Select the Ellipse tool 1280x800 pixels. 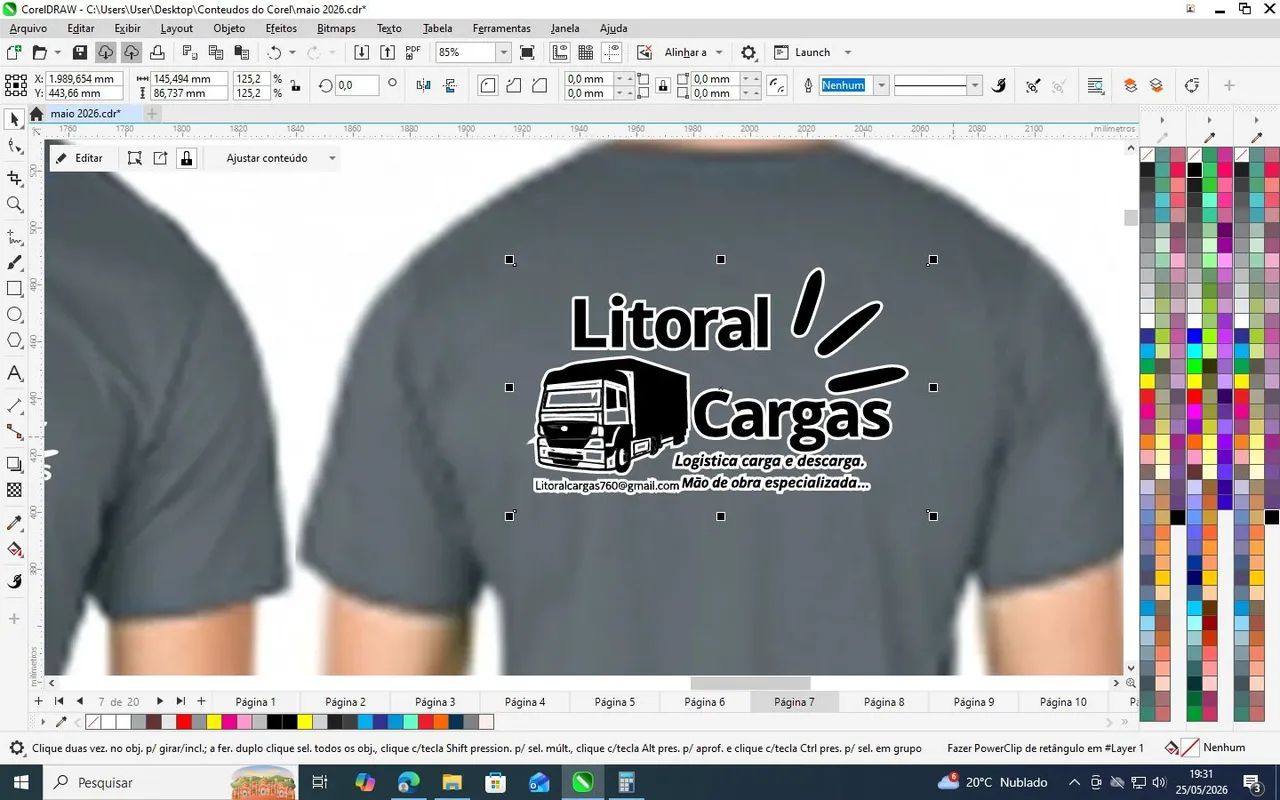[14, 315]
